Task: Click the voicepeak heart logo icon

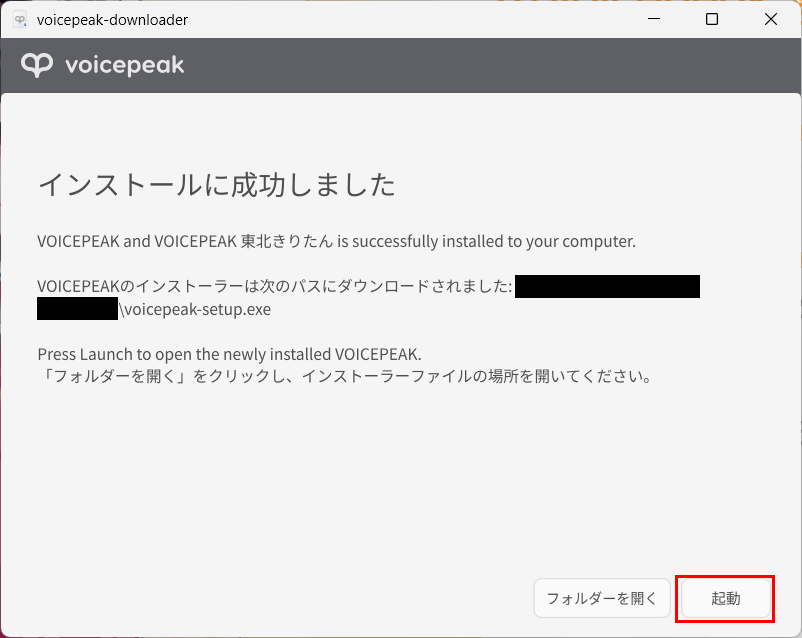Action: (x=37, y=65)
